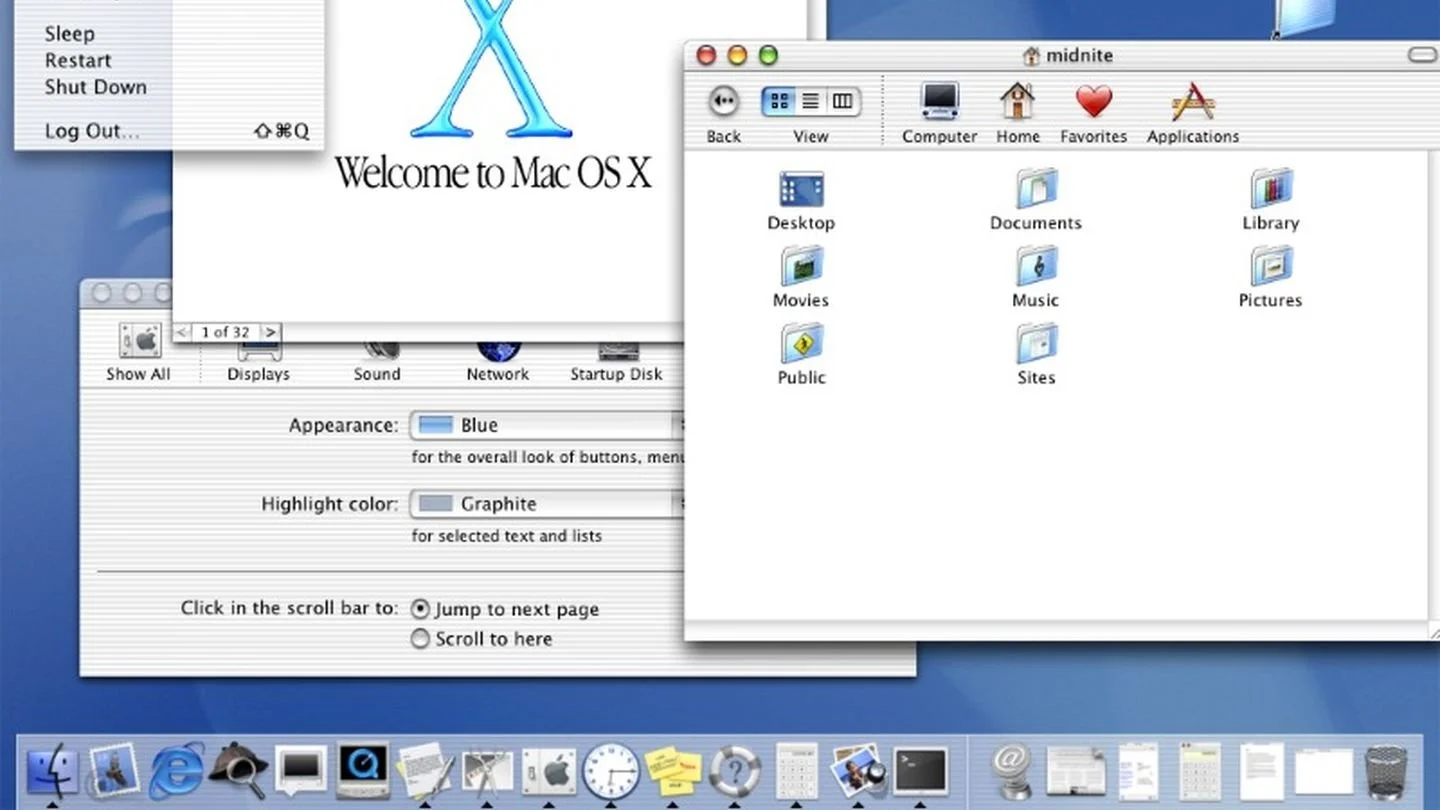
Task: Toggle Finder toolbar with pill button
Action: point(1421,55)
